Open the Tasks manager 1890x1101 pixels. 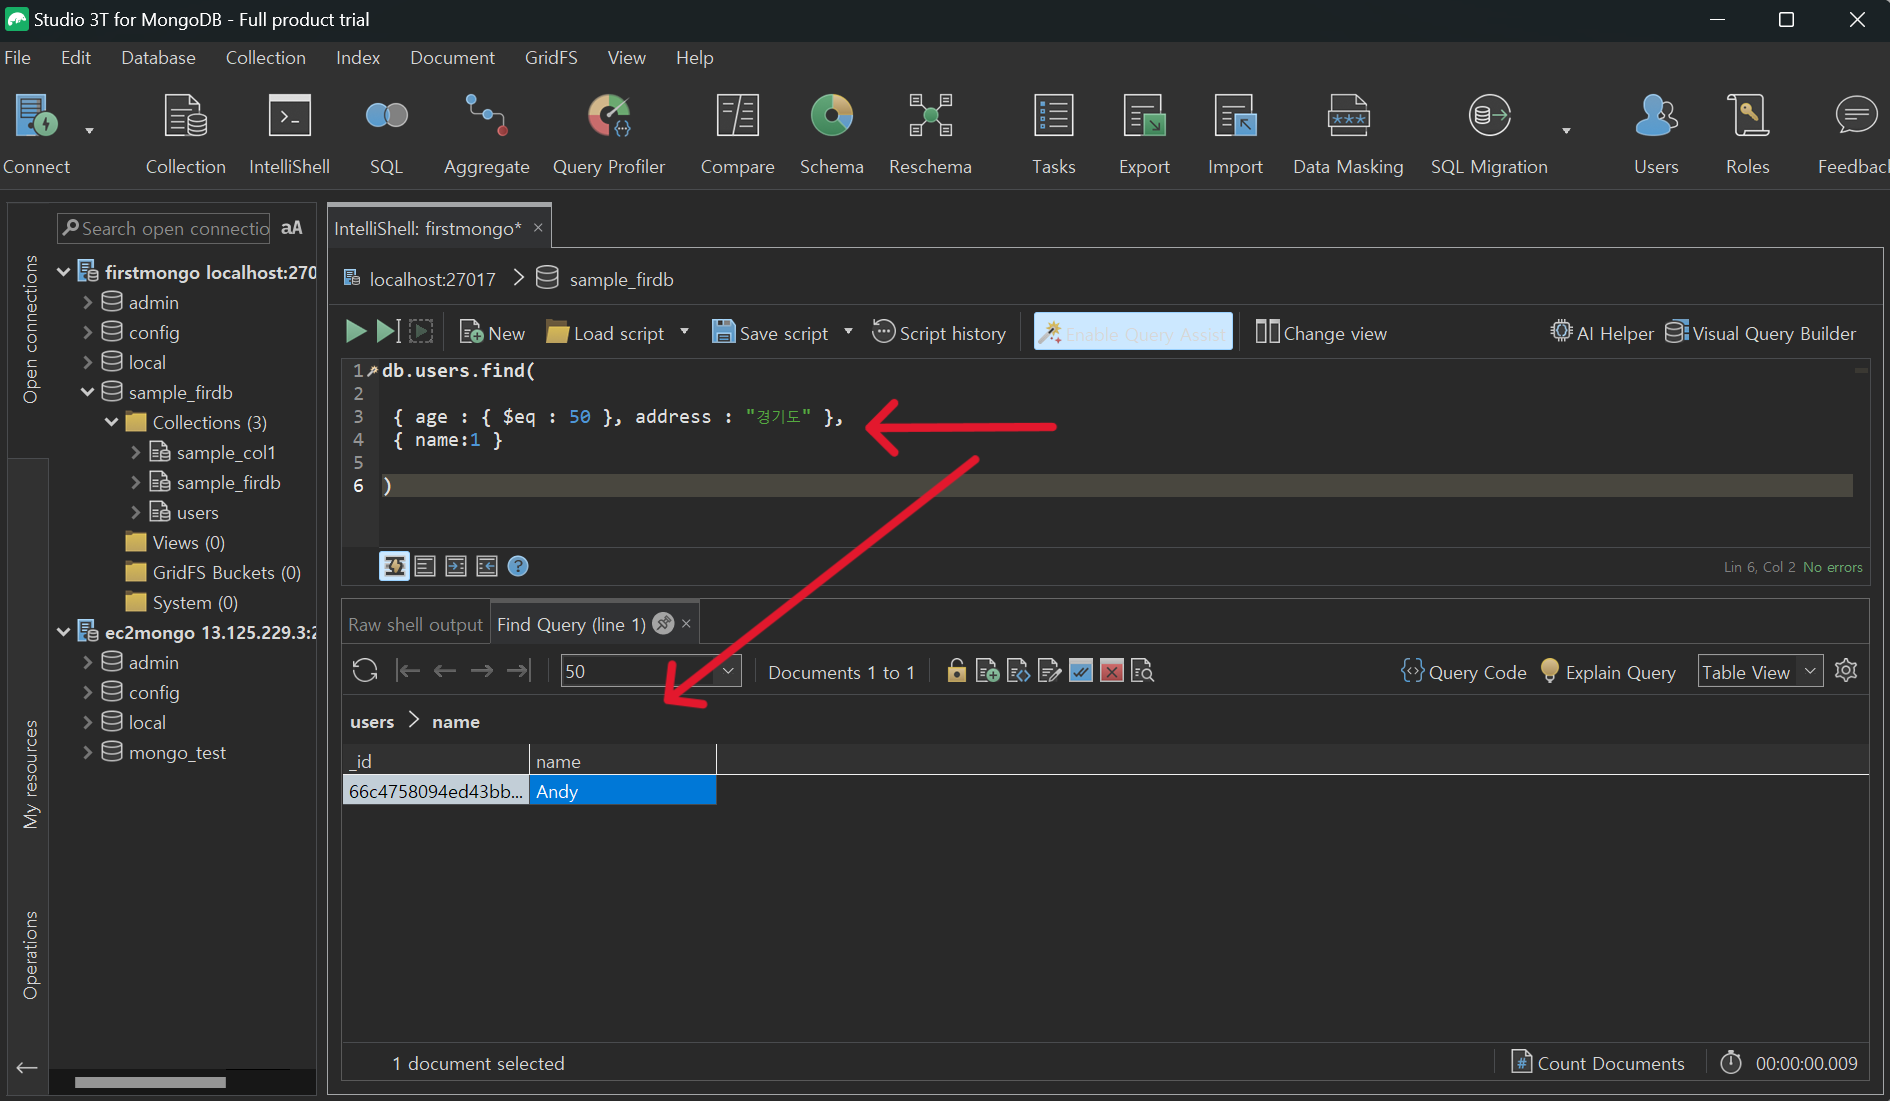1053,134
